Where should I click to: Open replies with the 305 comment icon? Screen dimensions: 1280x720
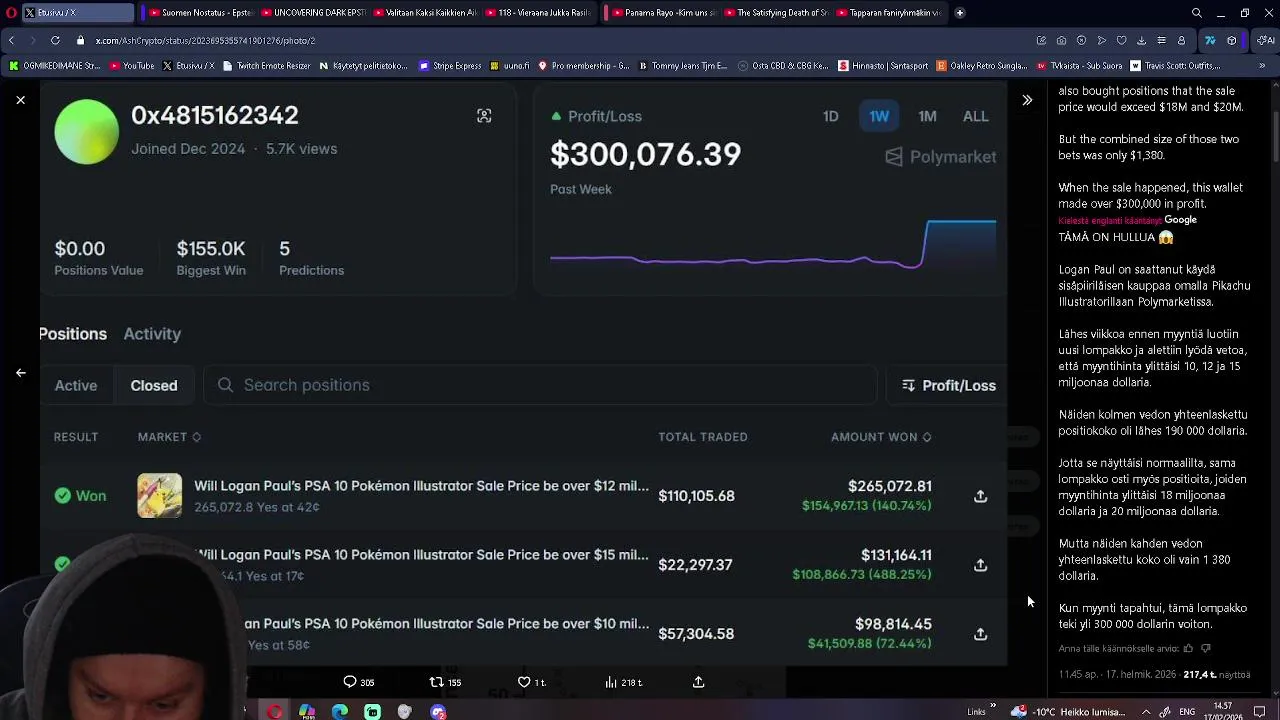pyautogui.click(x=358, y=682)
